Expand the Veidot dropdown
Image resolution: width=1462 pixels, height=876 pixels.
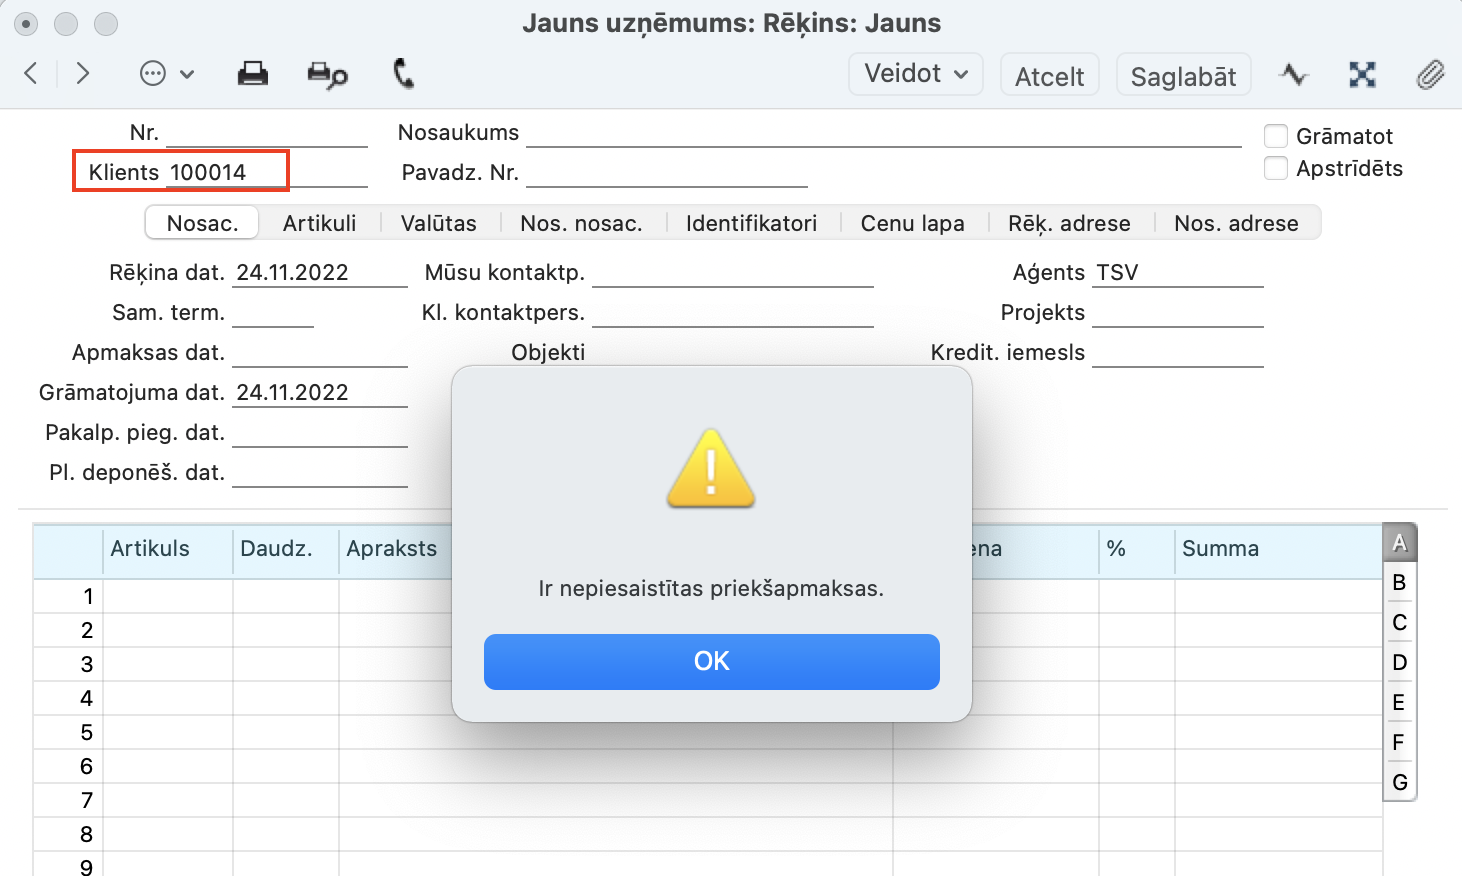pos(915,74)
